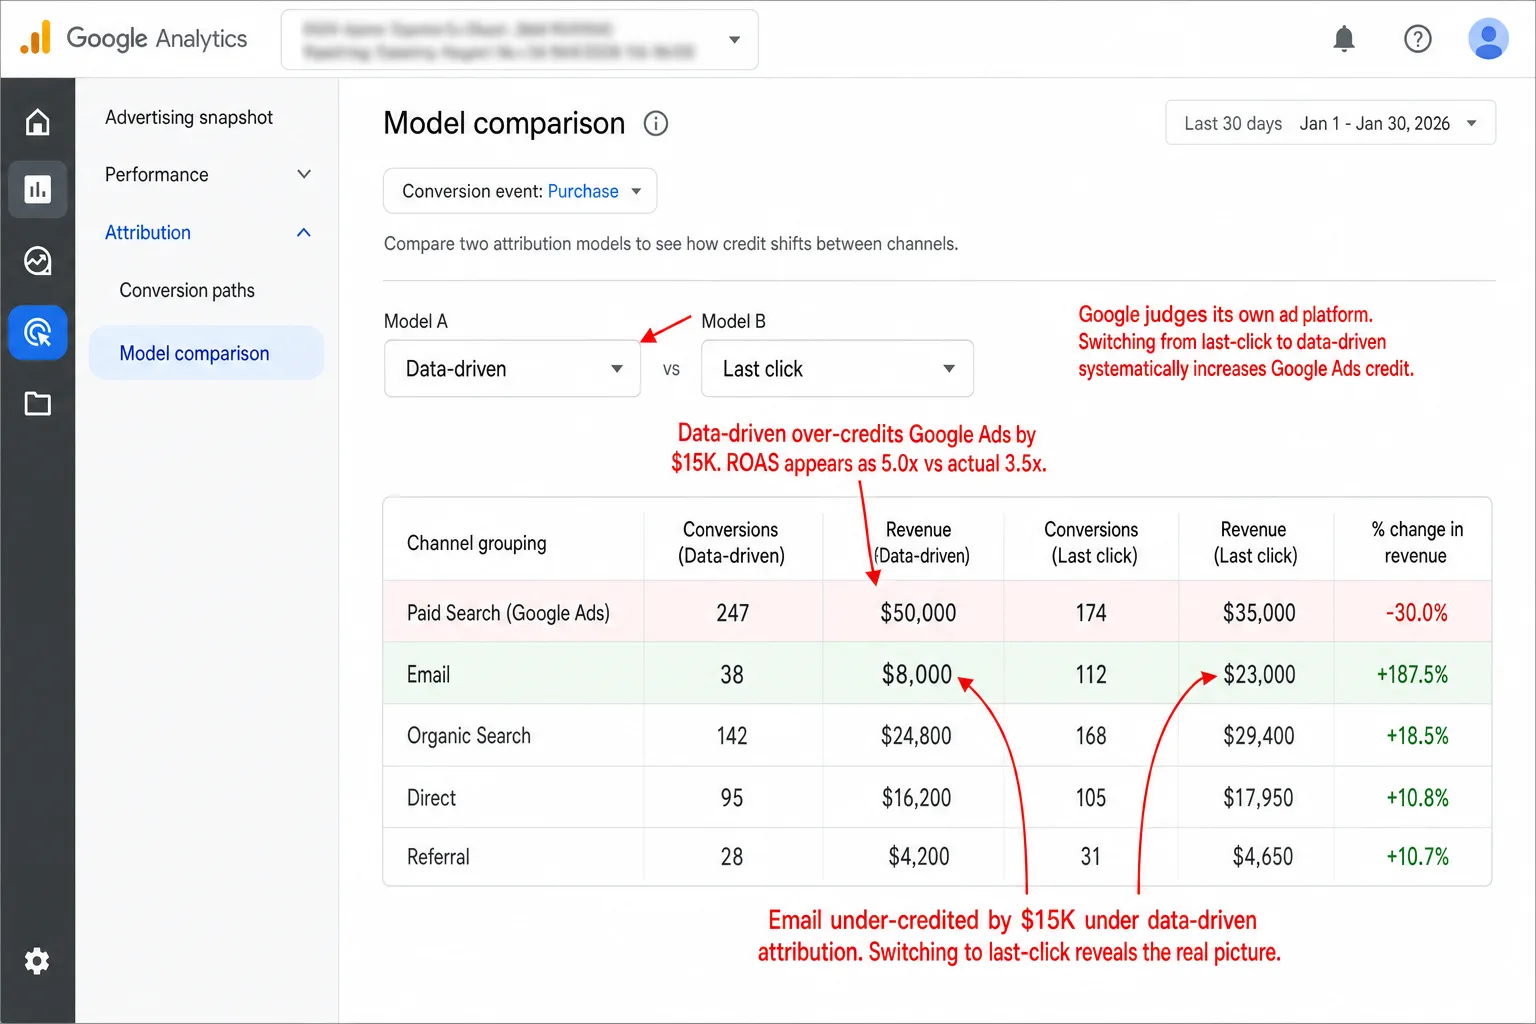Expand the Performance section
The image size is (1536, 1024).
207,175
